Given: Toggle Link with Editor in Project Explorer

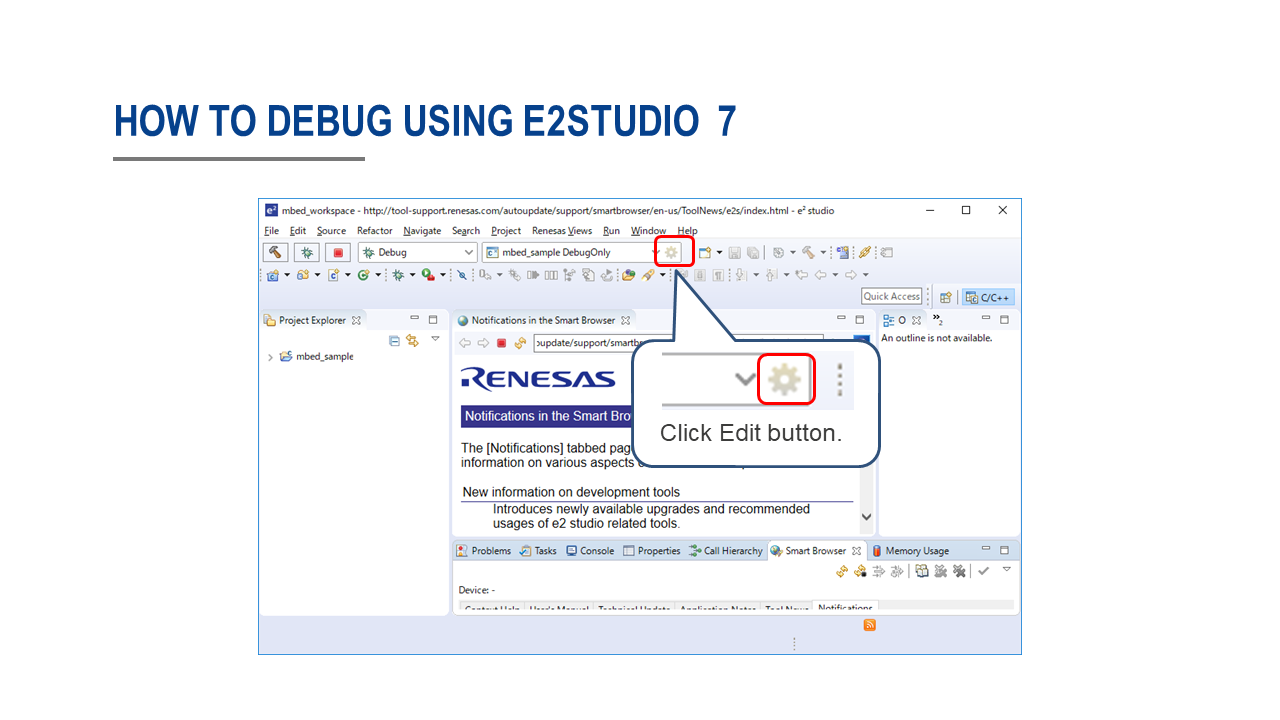Looking at the screenshot, I should 412,340.
